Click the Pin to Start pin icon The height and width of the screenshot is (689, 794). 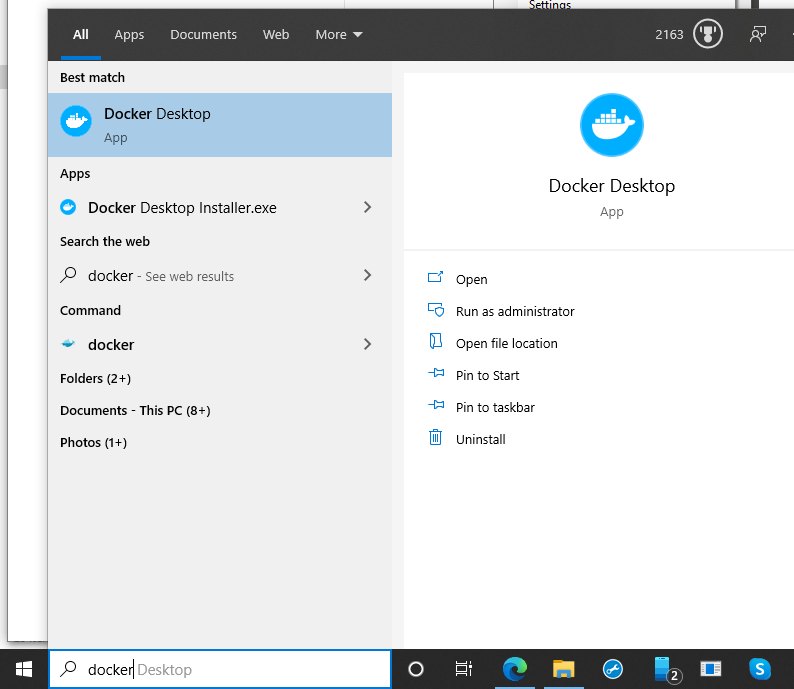[435, 374]
